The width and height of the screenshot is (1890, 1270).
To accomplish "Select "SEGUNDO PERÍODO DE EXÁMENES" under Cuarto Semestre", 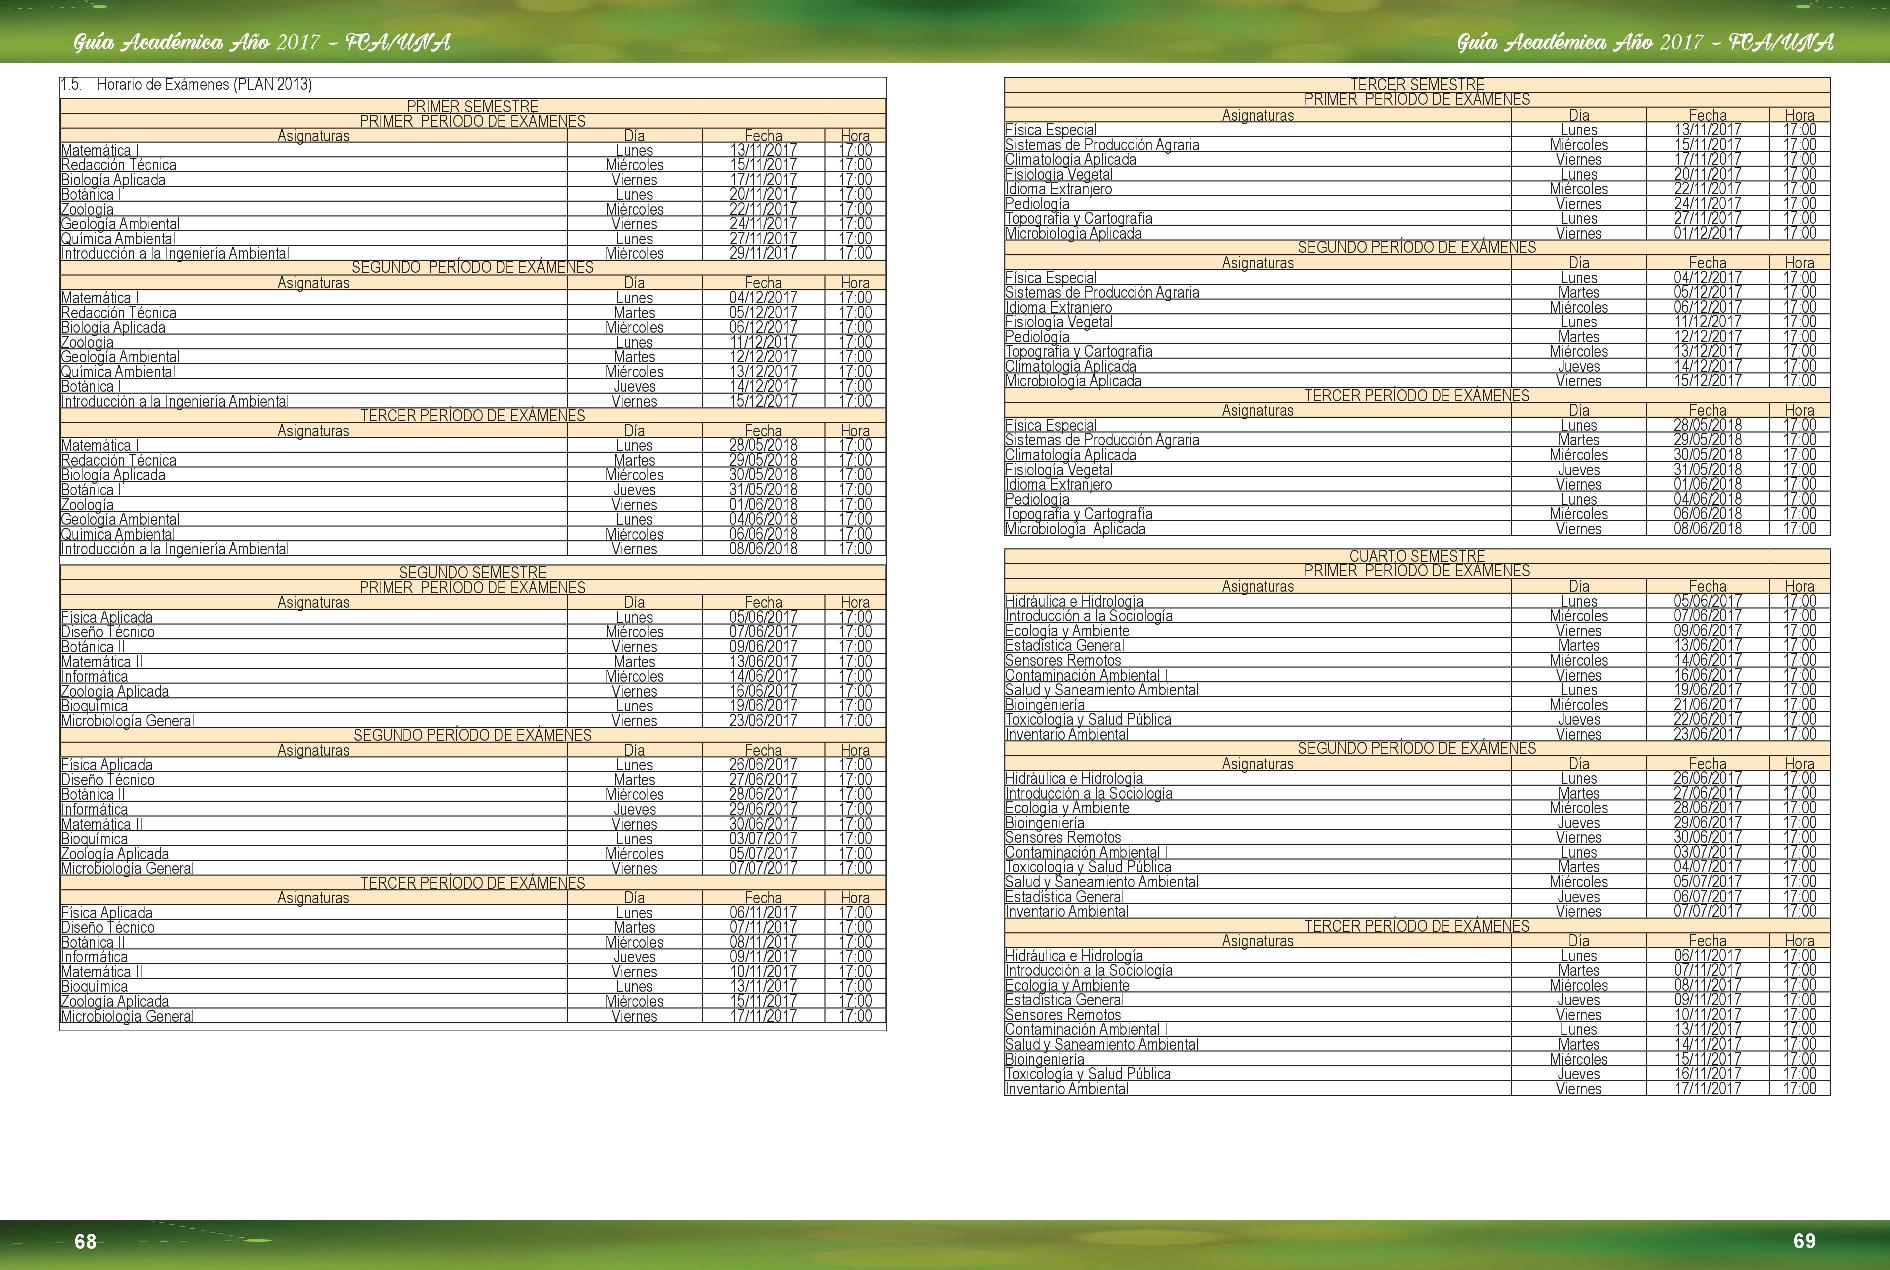I will 1417,749.
